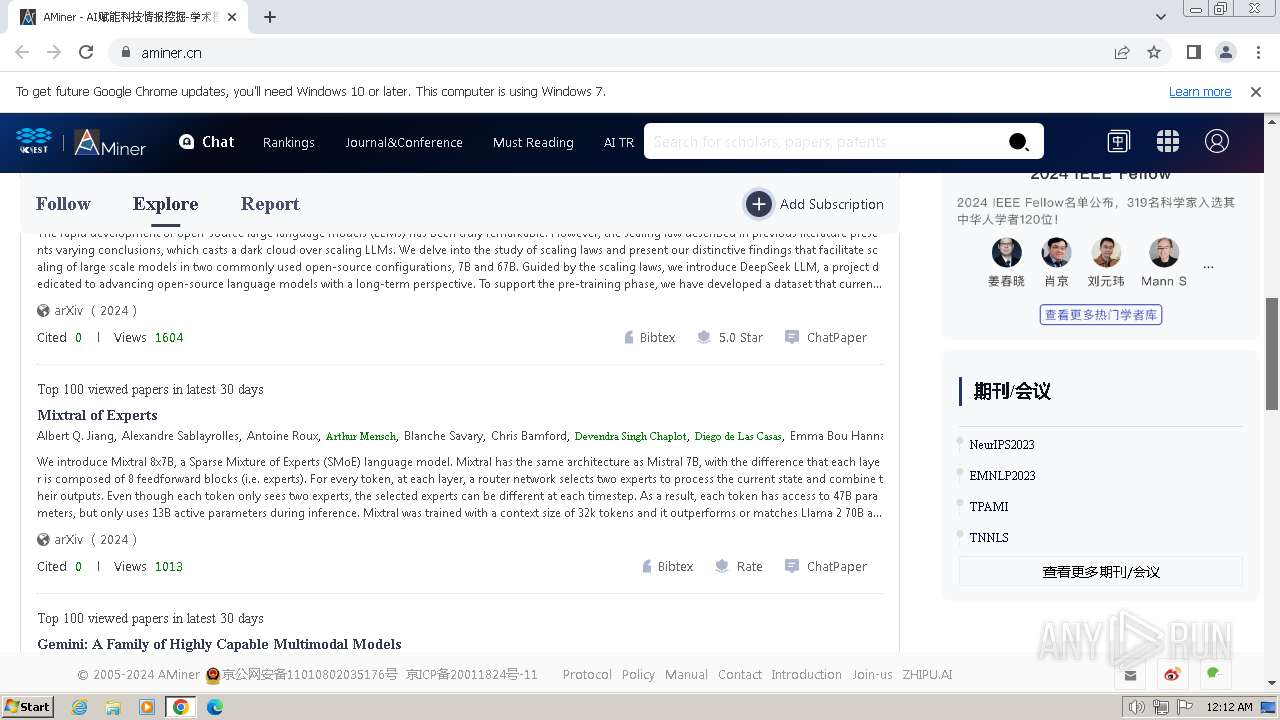Open scholar Mann S avatar
This screenshot has height=720, width=1280.
tap(1164, 253)
